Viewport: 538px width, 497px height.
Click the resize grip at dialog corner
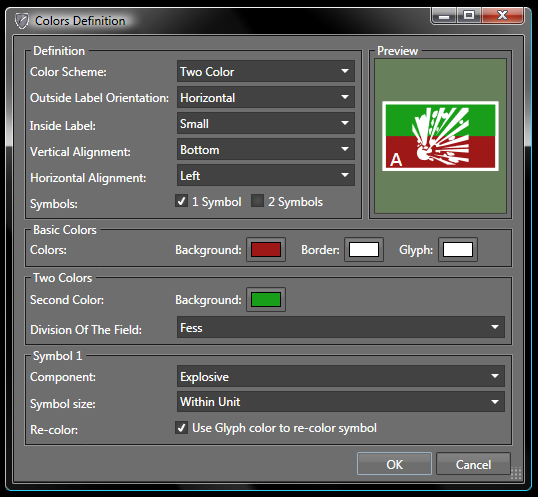coord(516,473)
